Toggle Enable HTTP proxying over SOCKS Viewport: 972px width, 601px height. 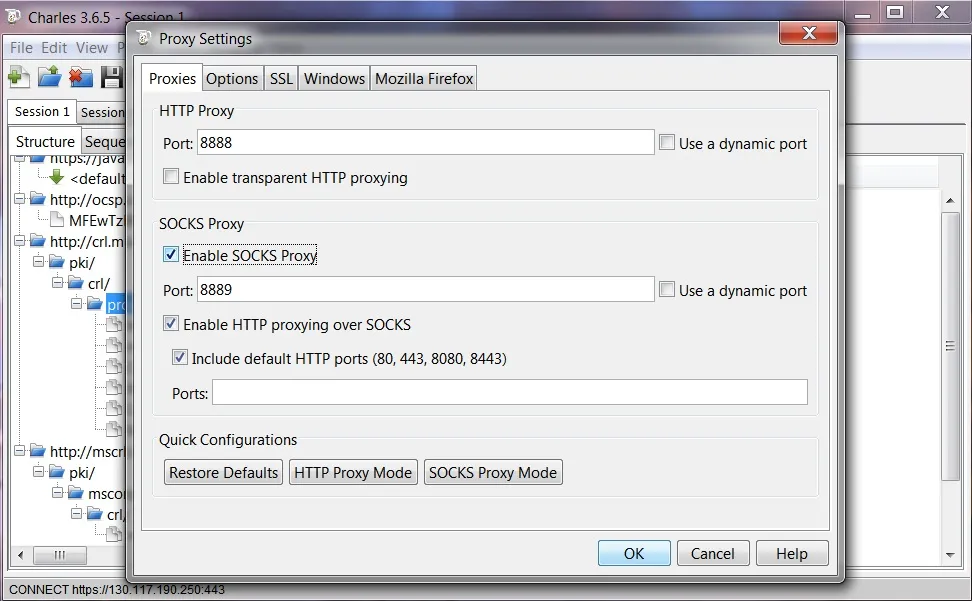[170, 323]
